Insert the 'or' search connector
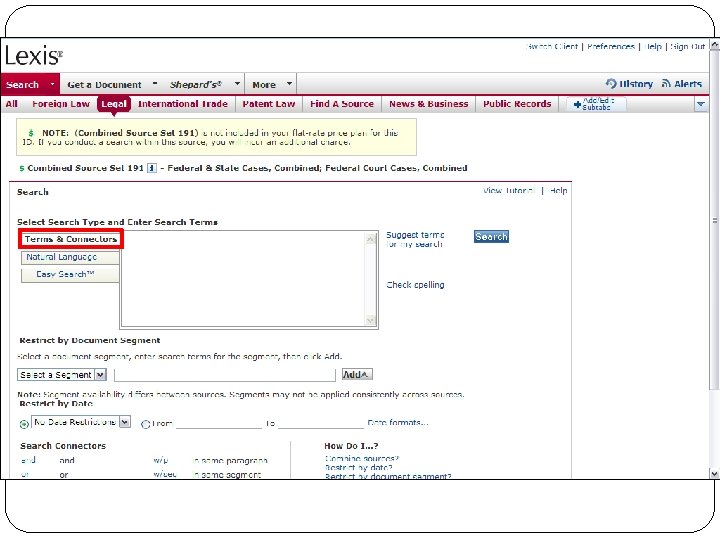The height and width of the screenshot is (540, 720). point(24,474)
